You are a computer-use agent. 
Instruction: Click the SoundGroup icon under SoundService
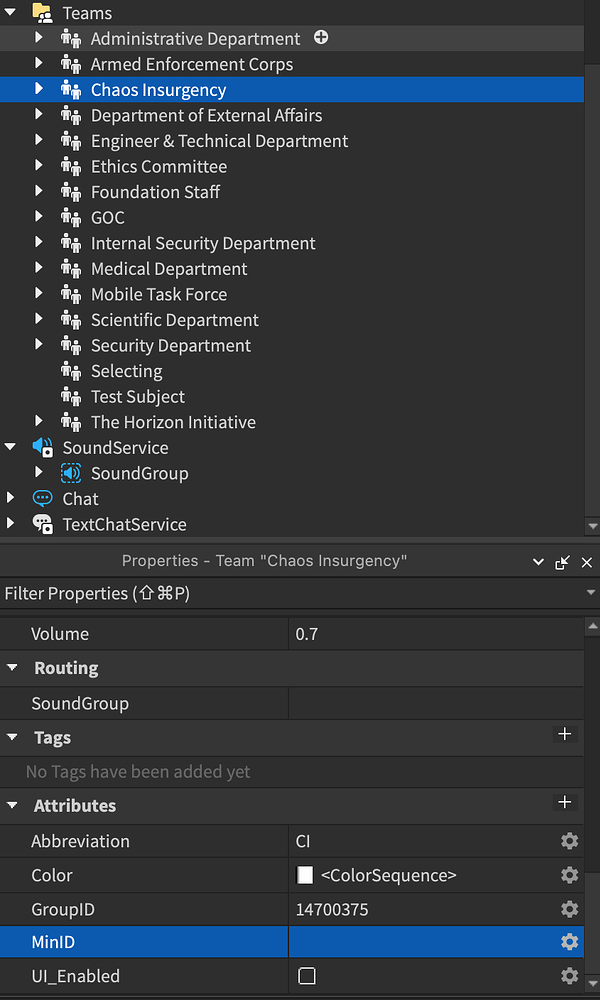point(69,474)
